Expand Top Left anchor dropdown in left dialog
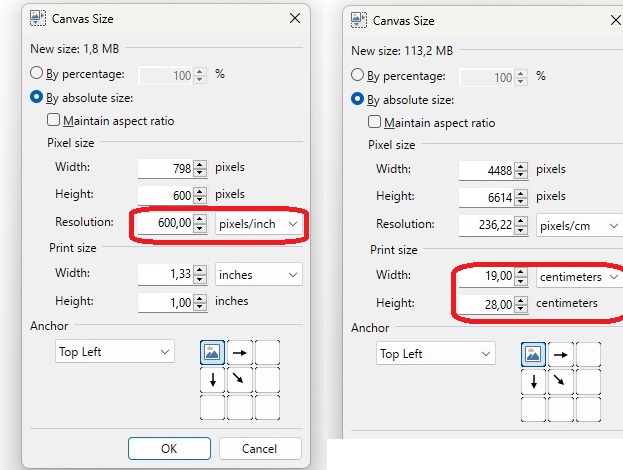The width and height of the screenshot is (623, 470). tap(115, 351)
